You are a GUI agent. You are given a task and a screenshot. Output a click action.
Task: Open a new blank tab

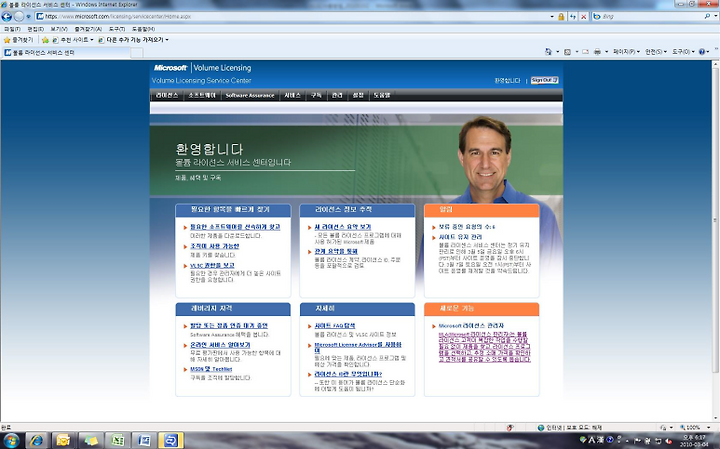[137, 53]
